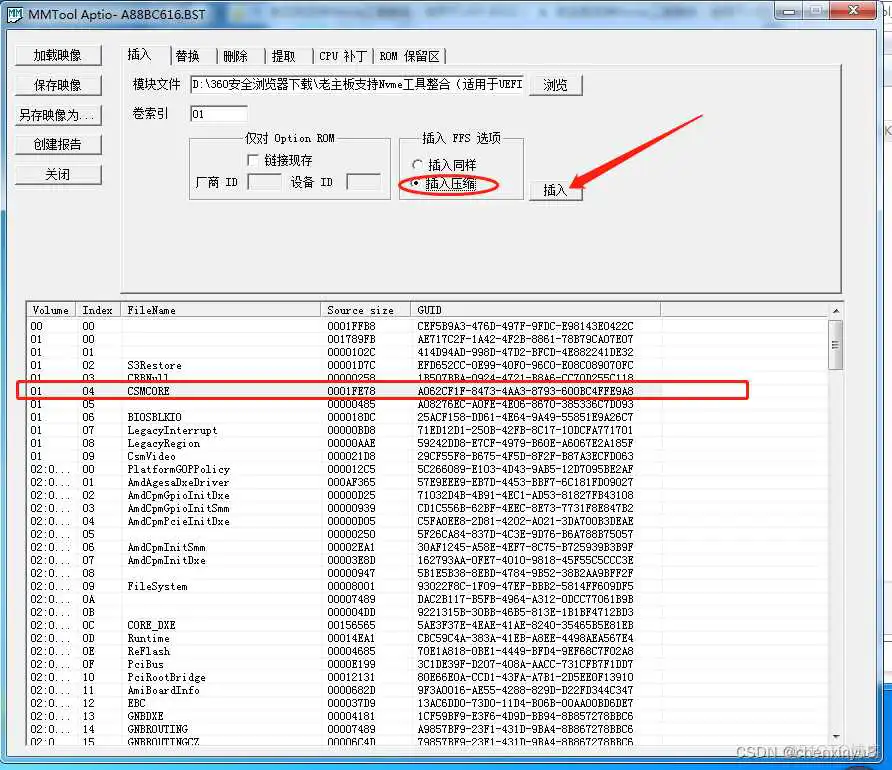Click the 加载映像 (Load Image) button
The height and width of the screenshot is (770, 892).
point(57,55)
